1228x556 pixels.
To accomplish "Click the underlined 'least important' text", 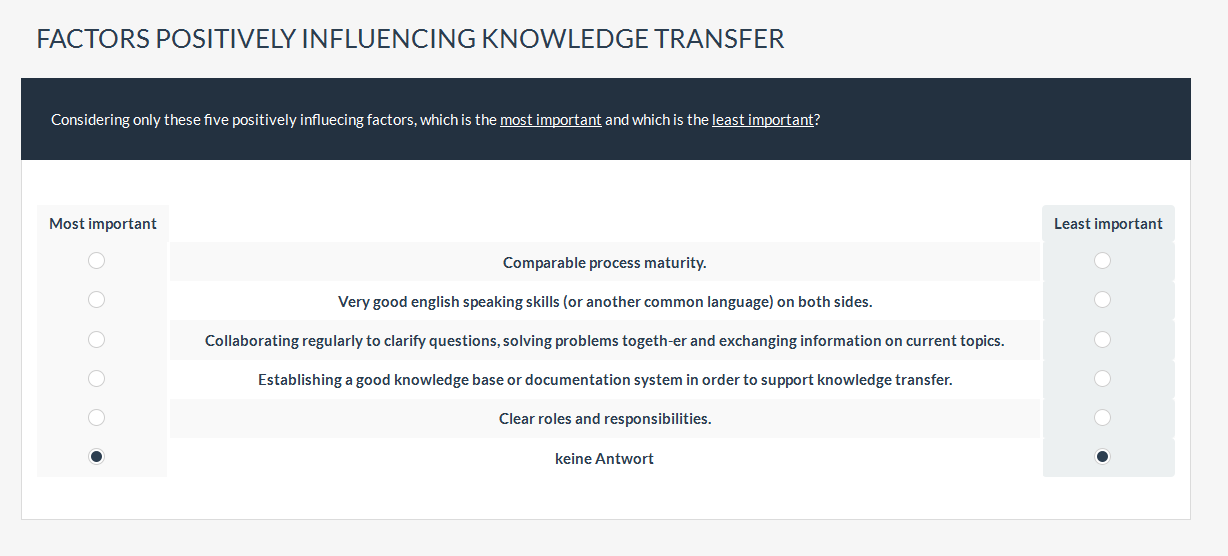I will 763,120.
